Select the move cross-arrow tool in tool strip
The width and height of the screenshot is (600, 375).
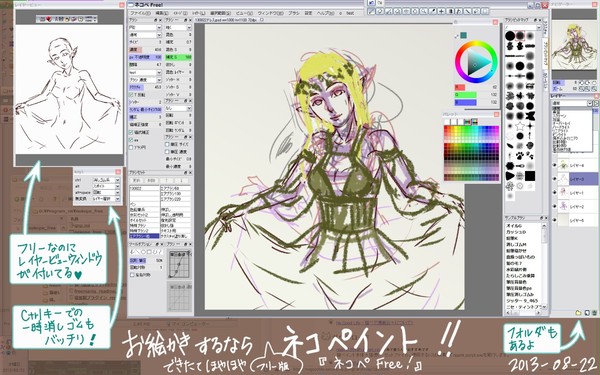(x=441, y=11)
